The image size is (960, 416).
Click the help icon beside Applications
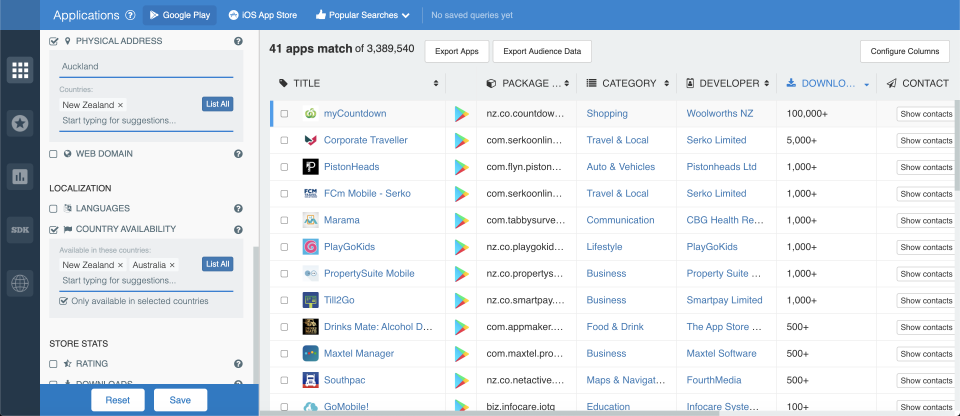(x=130, y=15)
